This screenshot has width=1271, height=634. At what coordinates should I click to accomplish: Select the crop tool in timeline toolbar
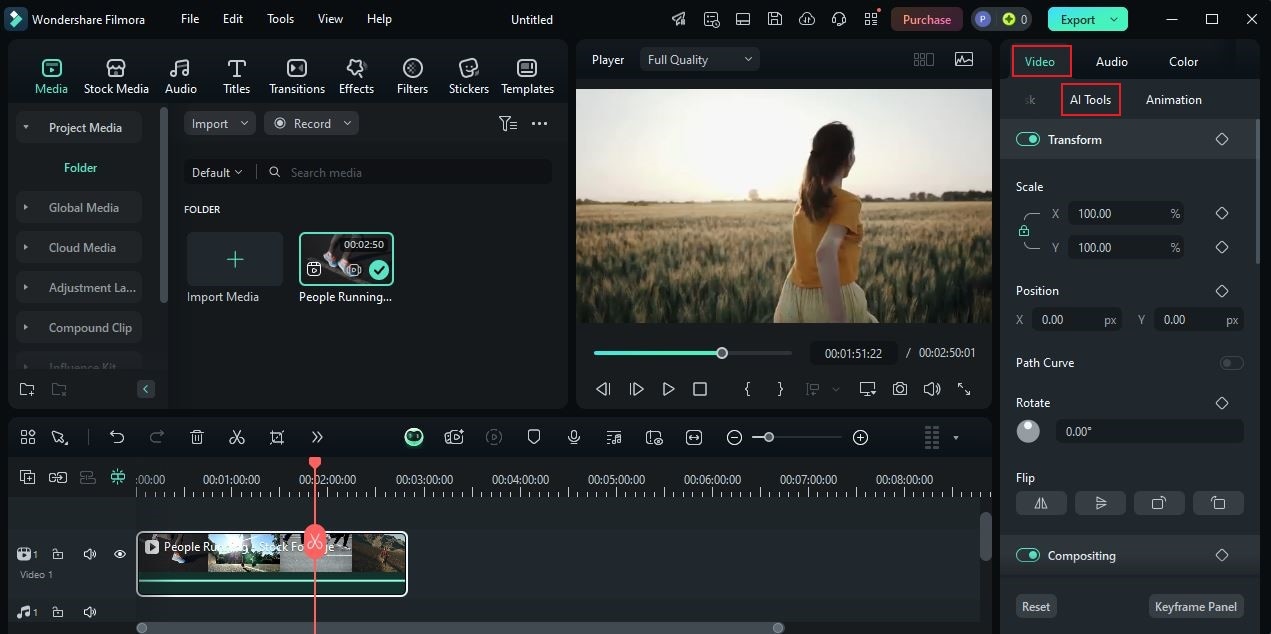[x=277, y=437]
